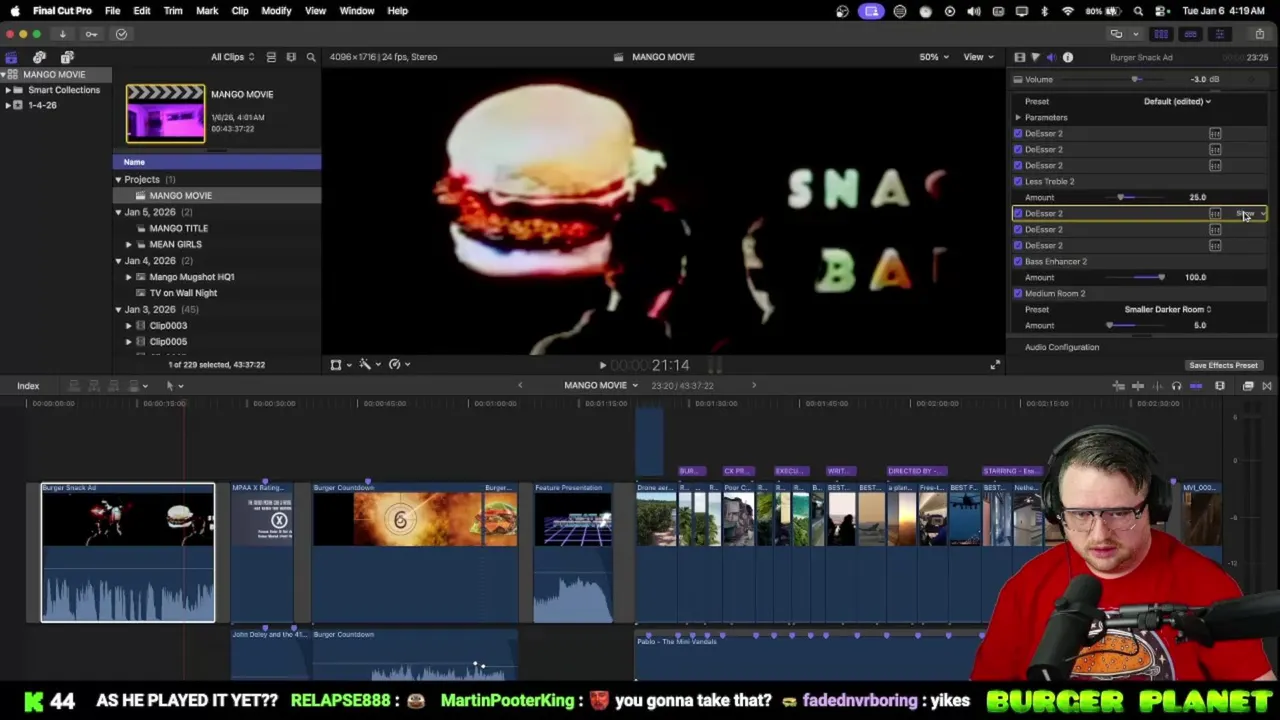The height and width of the screenshot is (720, 1280).
Task: Toggle clip appearance filmstrip/list icon
Action: [271, 57]
